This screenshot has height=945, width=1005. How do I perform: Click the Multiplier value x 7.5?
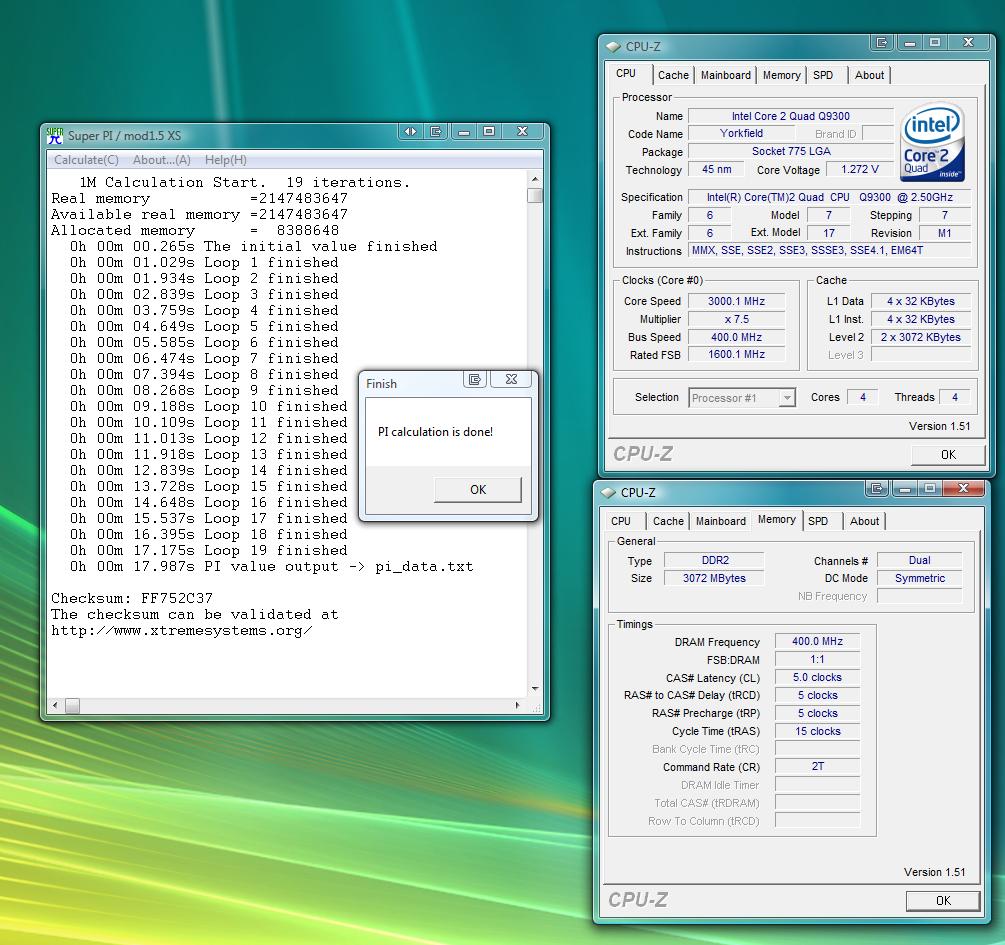[736, 319]
